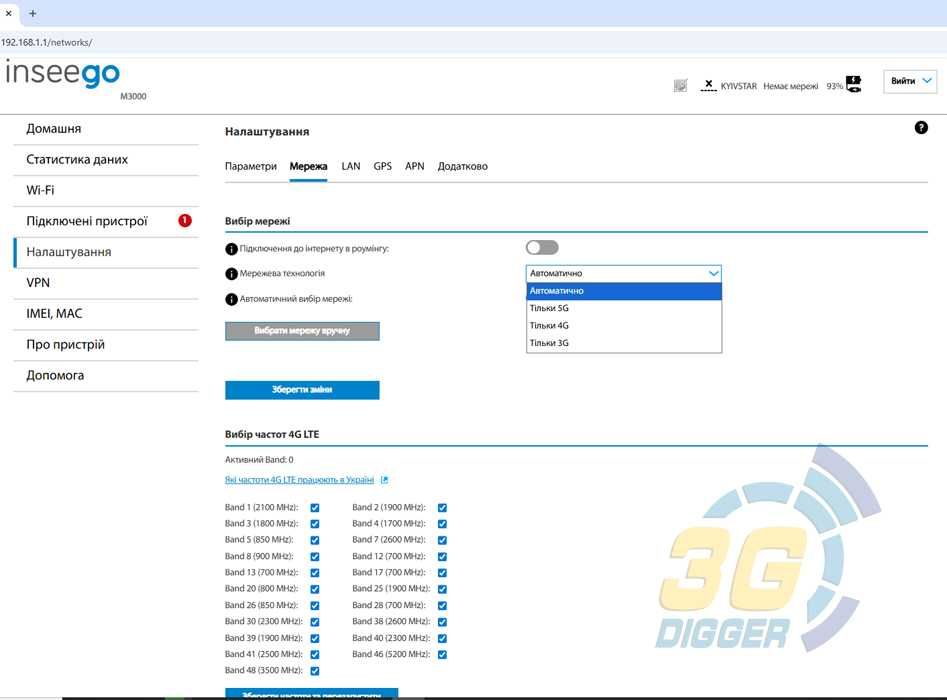Uncheck Band 1 (2100 MHz) checkbox

pyautogui.click(x=315, y=508)
